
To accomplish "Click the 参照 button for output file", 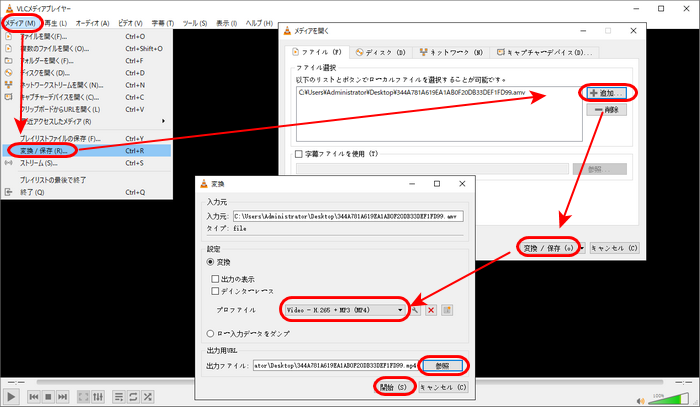I will (443, 365).
